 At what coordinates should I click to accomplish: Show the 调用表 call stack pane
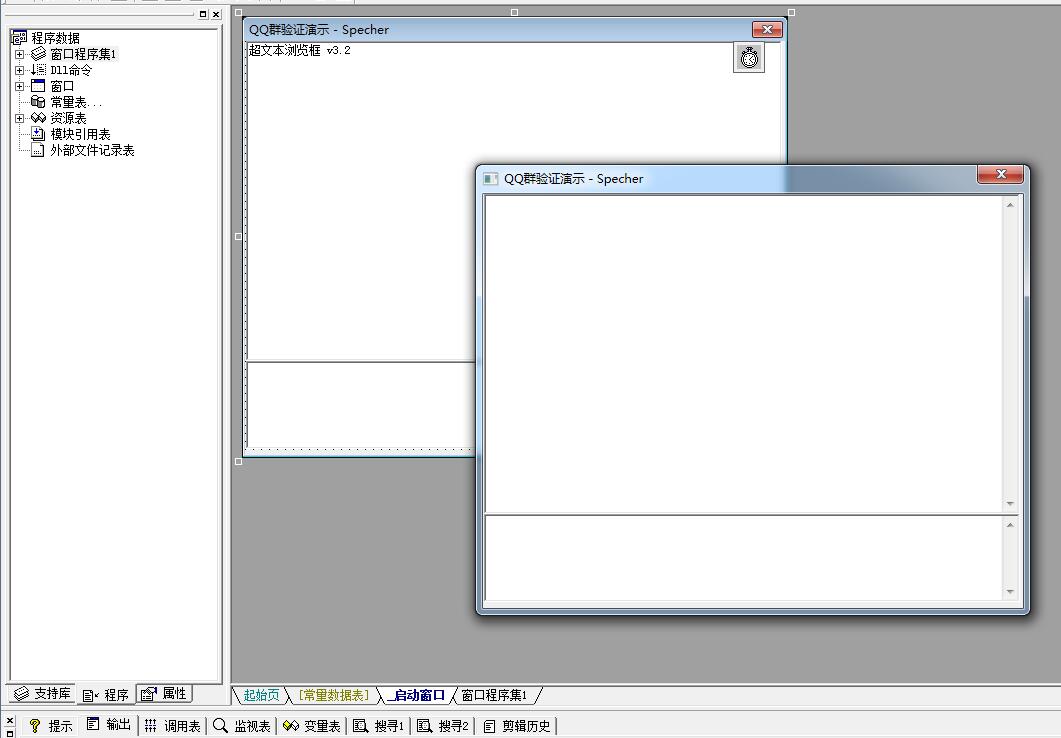click(x=173, y=726)
